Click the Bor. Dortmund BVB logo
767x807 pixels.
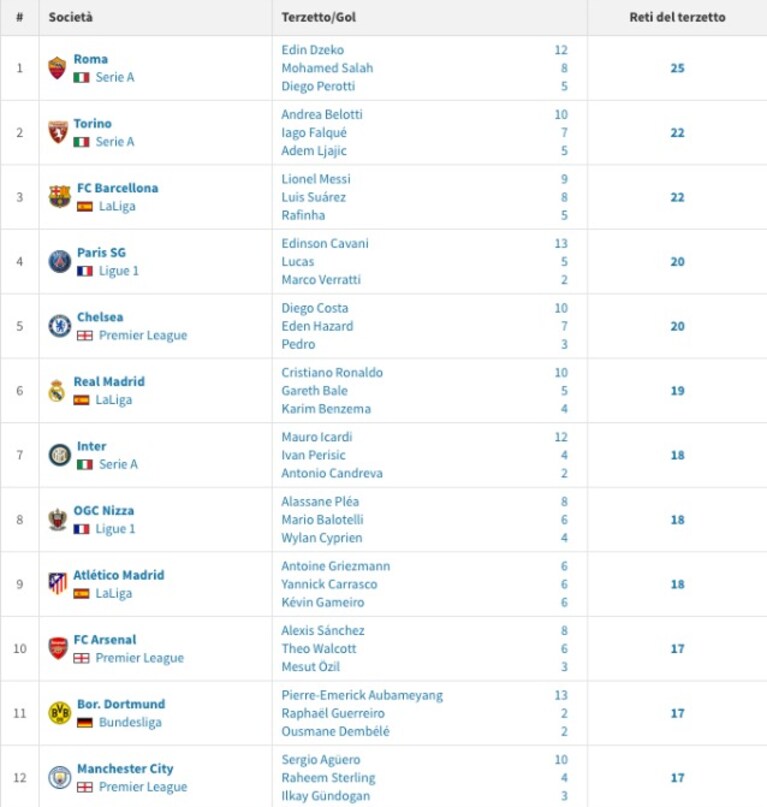[x=60, y=713]
